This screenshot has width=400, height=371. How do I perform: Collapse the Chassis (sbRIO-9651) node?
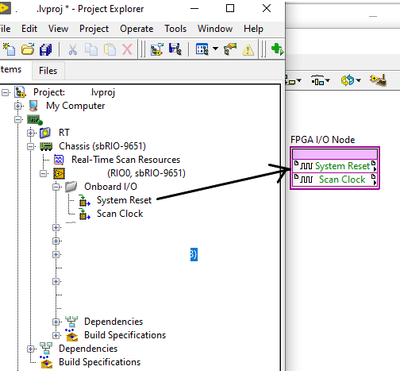(x=31, y=146)
